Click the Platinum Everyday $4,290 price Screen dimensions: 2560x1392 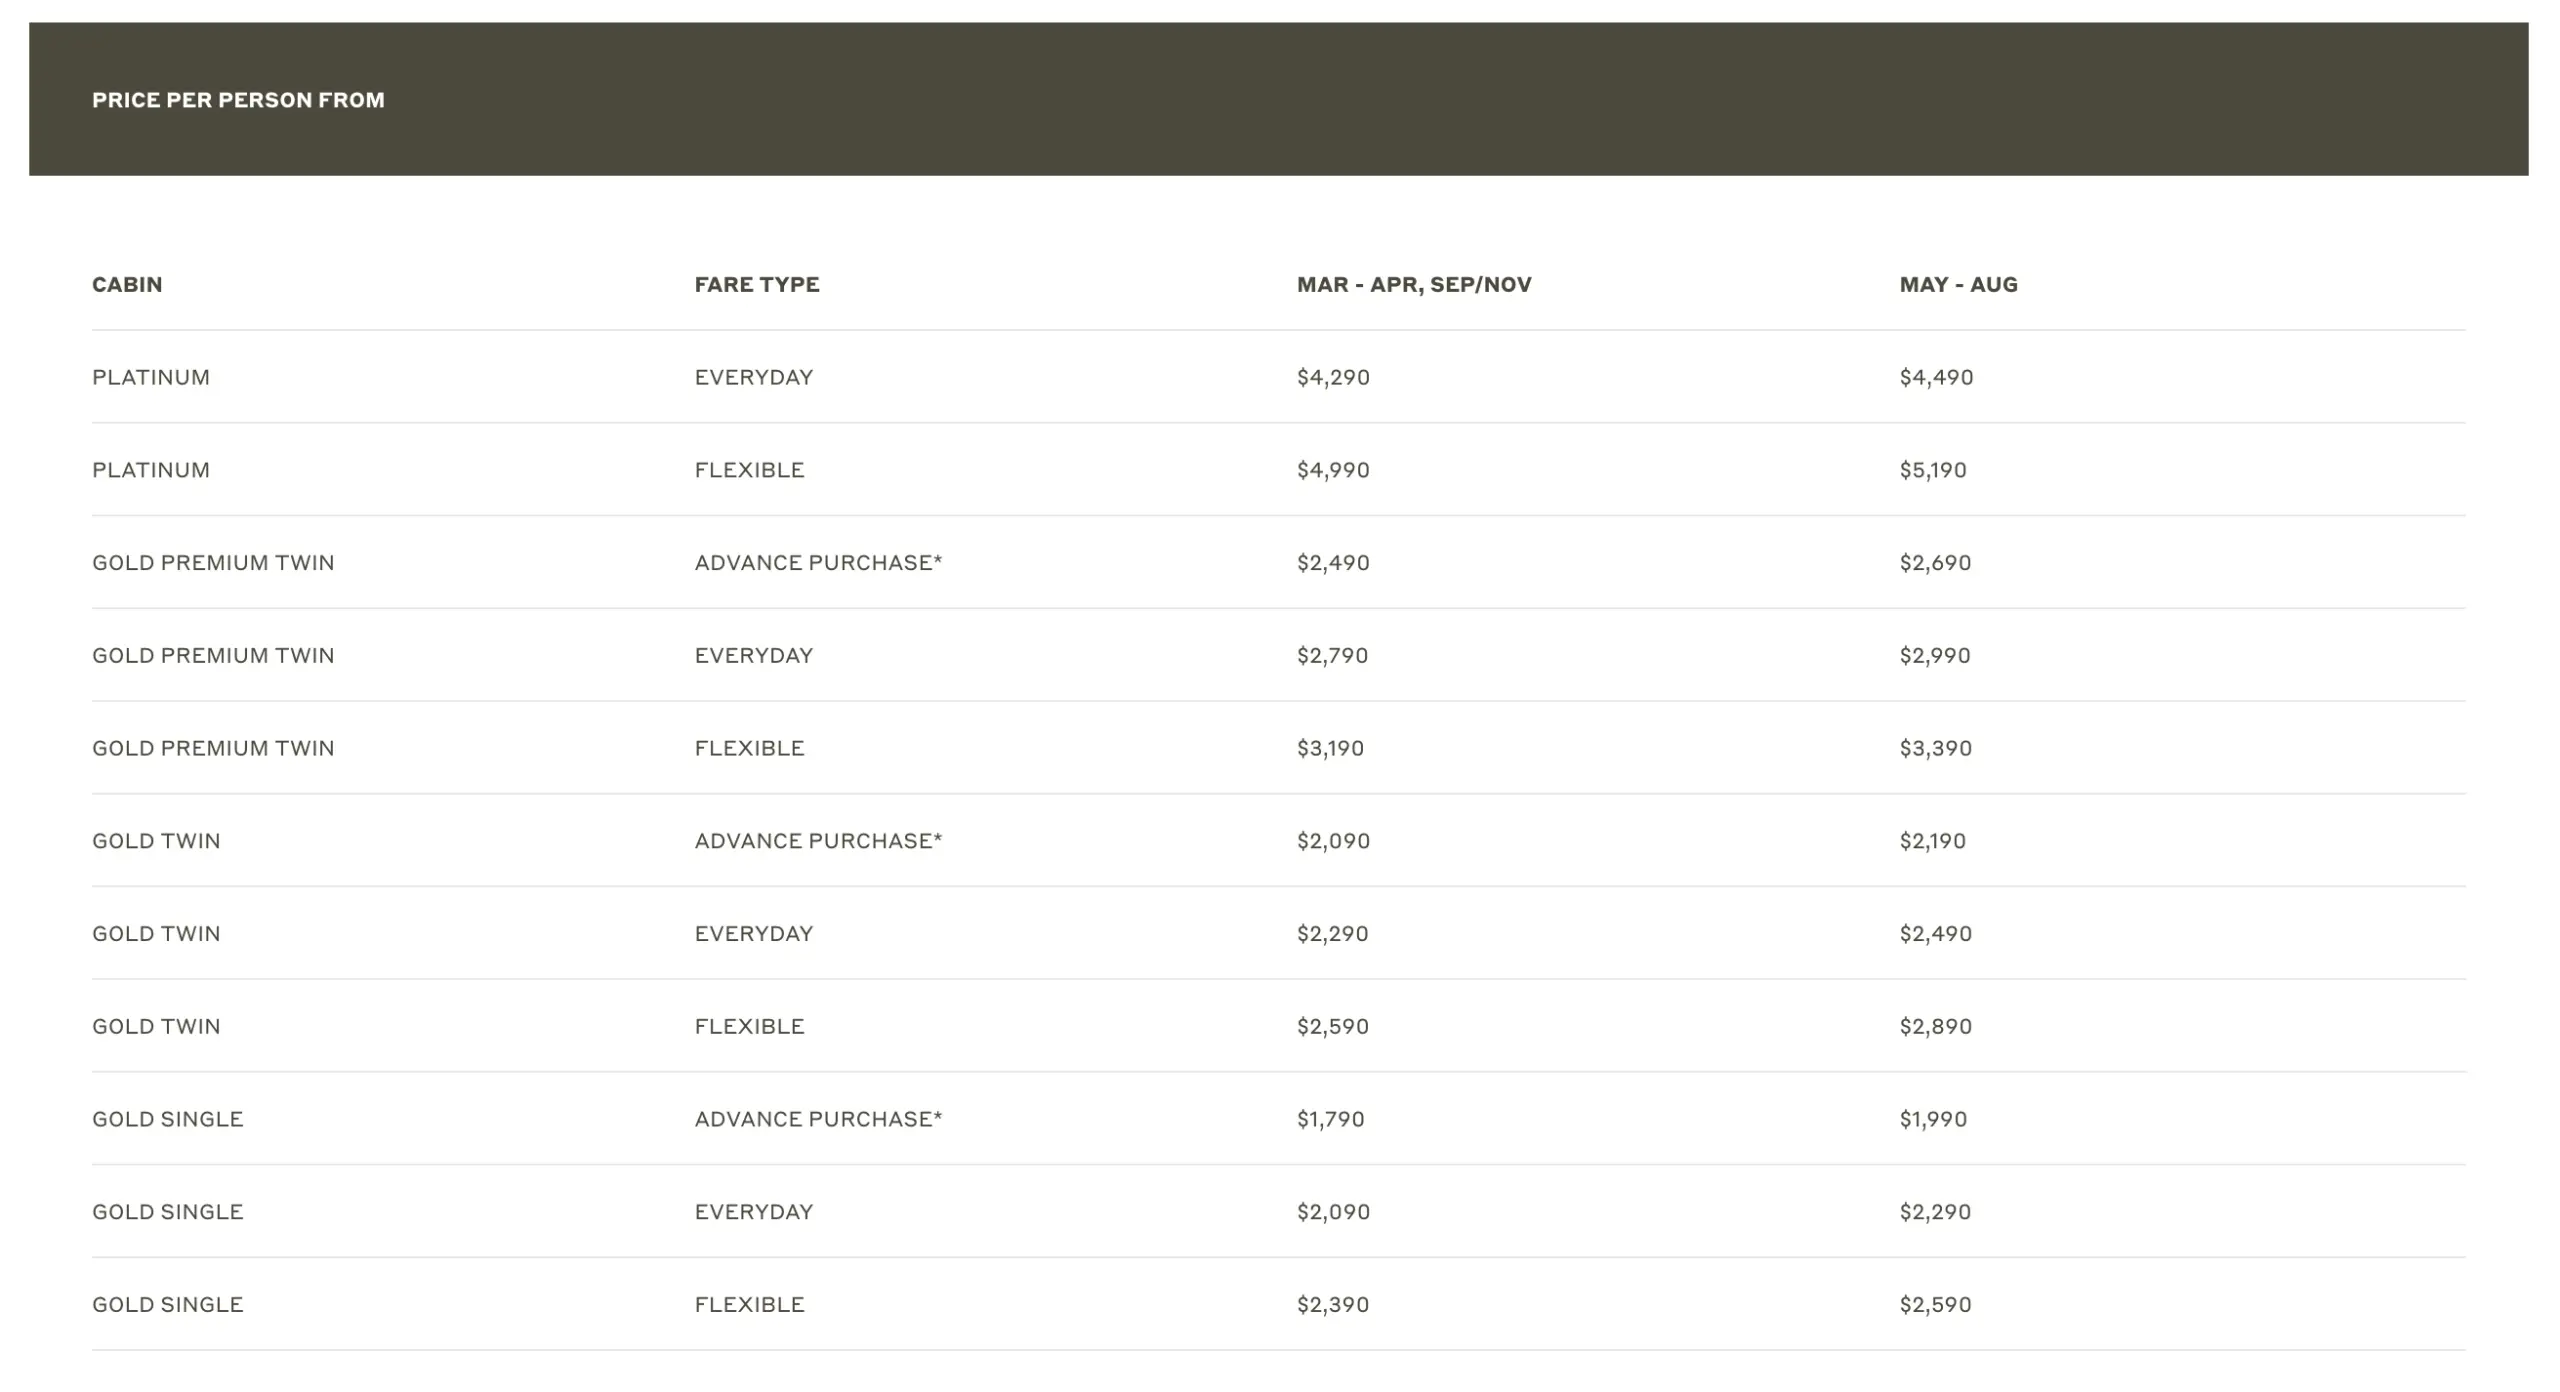pyautogui.click(x=1333, y=377)
